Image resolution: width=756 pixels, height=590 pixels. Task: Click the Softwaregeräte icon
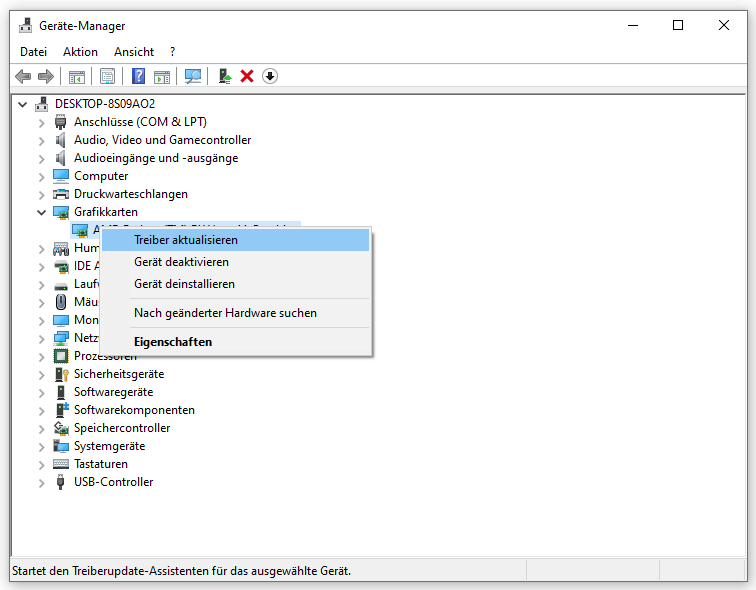click(x=61, y=392)
